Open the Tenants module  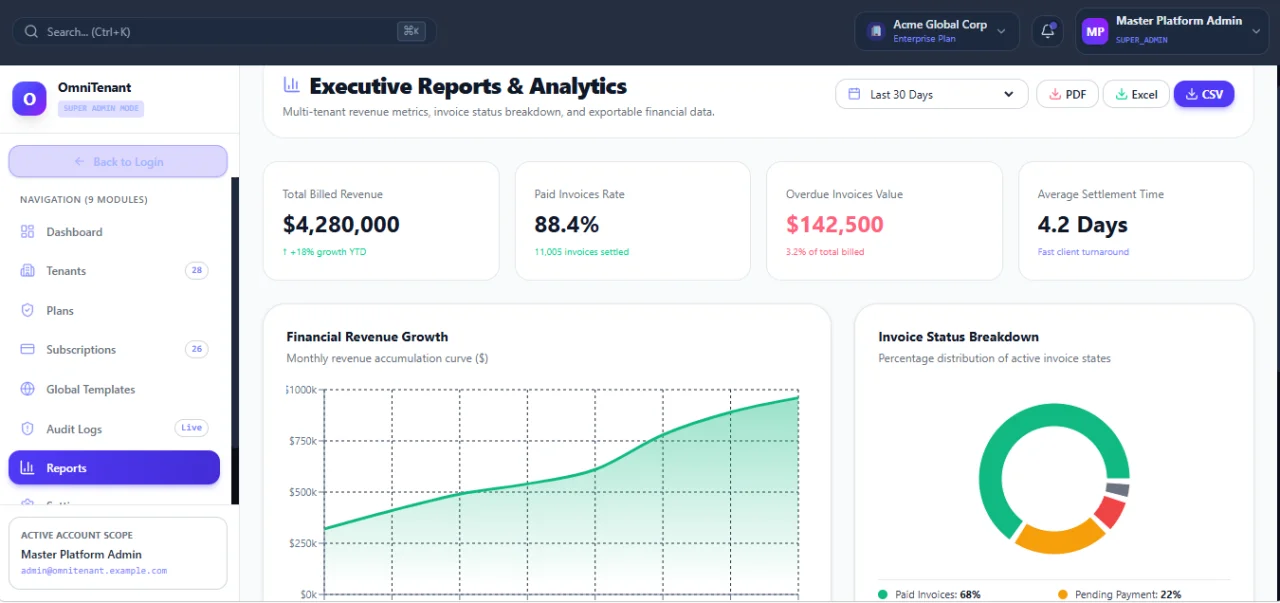click(x=114, y=271)
